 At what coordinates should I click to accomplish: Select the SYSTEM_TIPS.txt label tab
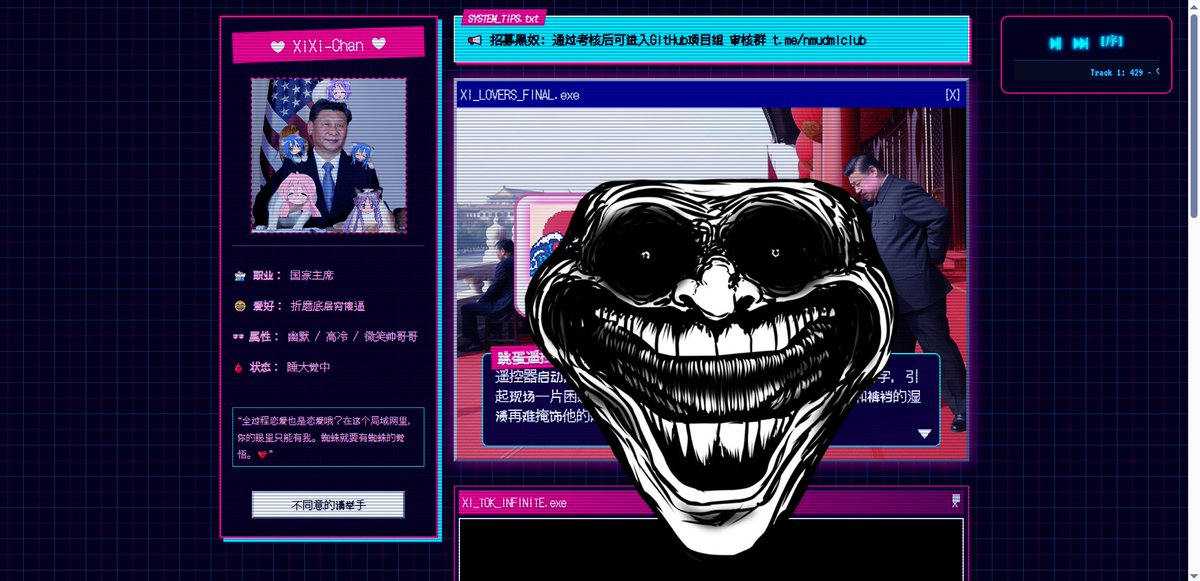[504, 19]
